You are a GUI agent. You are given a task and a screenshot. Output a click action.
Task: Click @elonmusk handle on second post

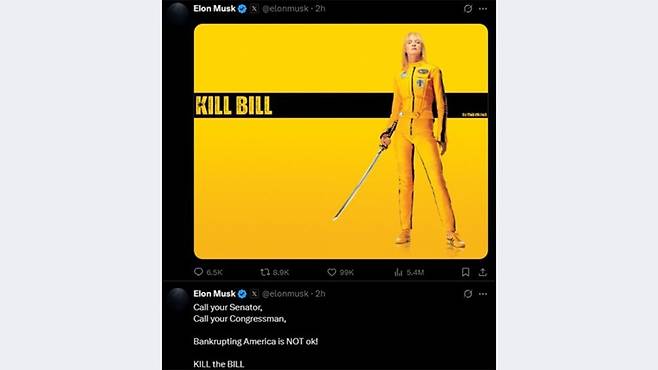coord(285,294)
